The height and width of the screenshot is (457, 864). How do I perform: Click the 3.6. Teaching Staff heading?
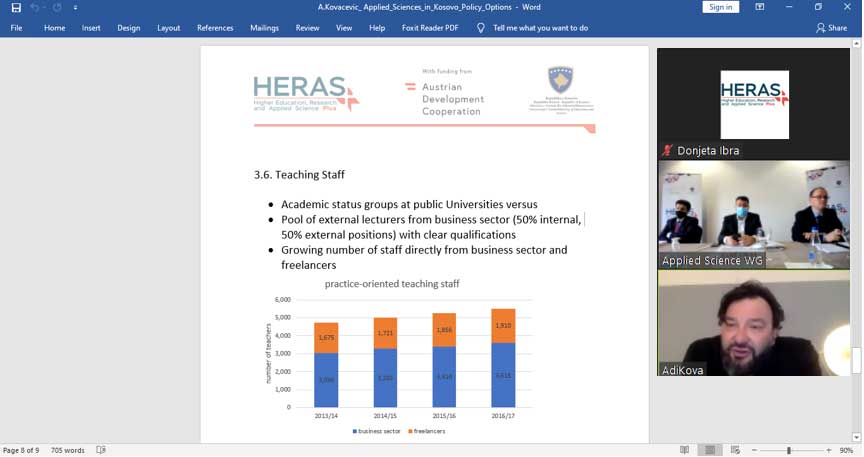tap(299, 175)
